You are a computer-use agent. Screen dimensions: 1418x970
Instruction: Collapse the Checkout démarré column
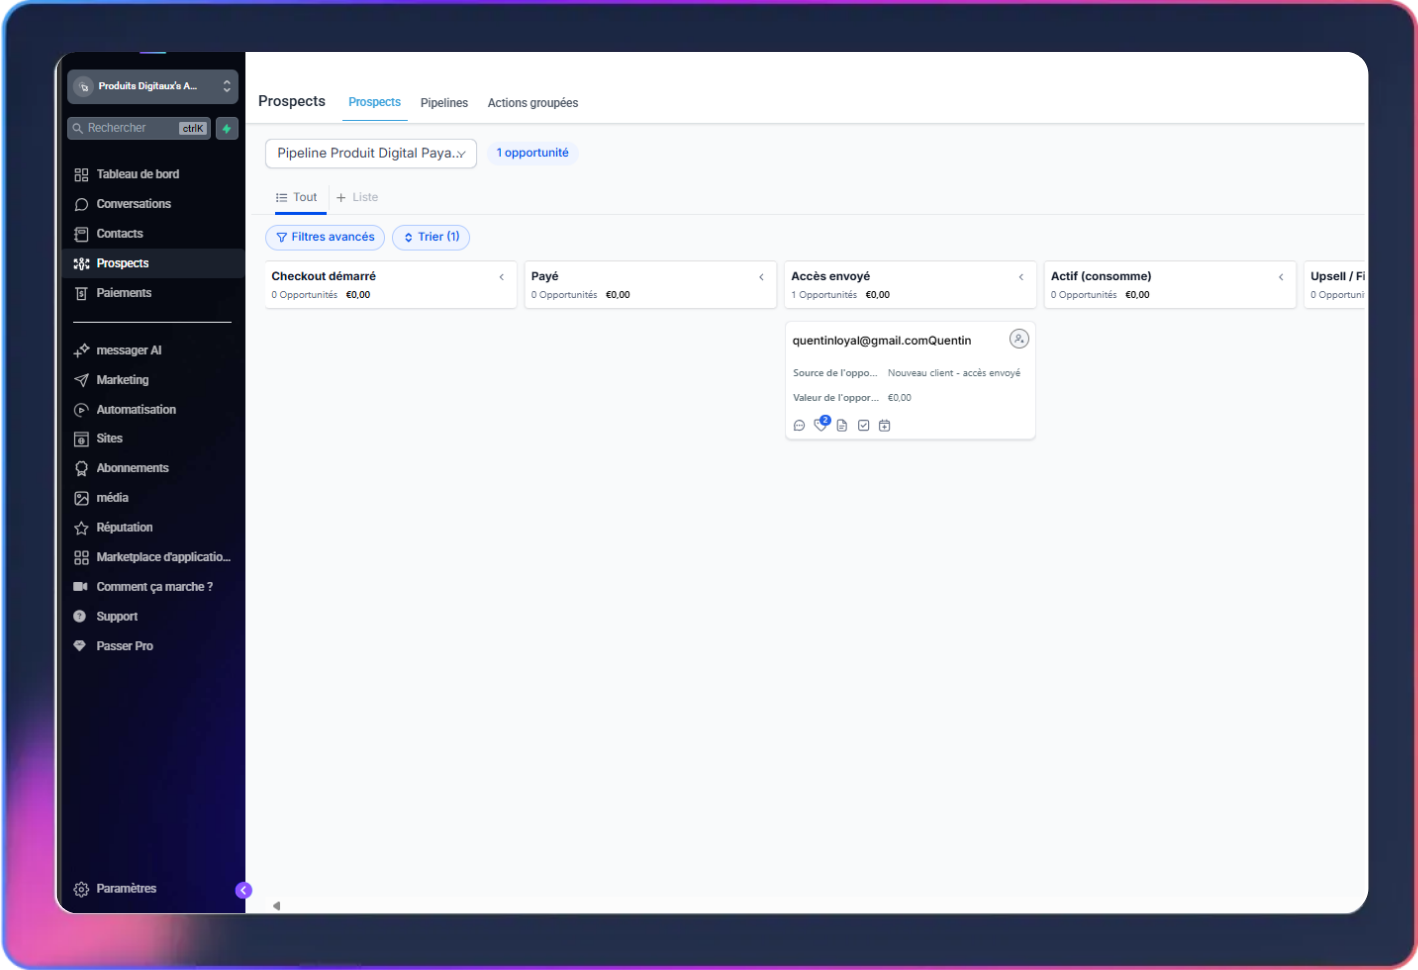(x=501, y=277)
